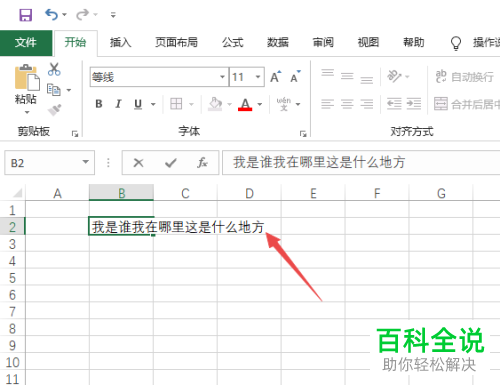Click the lightbulb Tell Me icon
The height and width of the screenshot is (385, 500).
456,43
